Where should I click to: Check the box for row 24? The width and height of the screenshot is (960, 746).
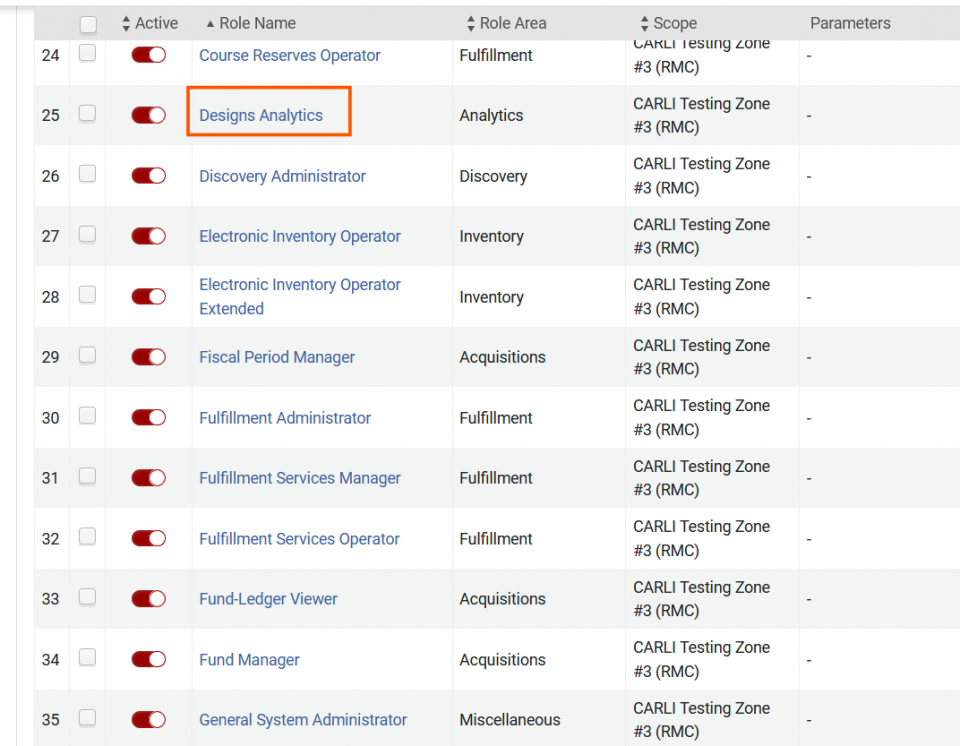(88, 53)
